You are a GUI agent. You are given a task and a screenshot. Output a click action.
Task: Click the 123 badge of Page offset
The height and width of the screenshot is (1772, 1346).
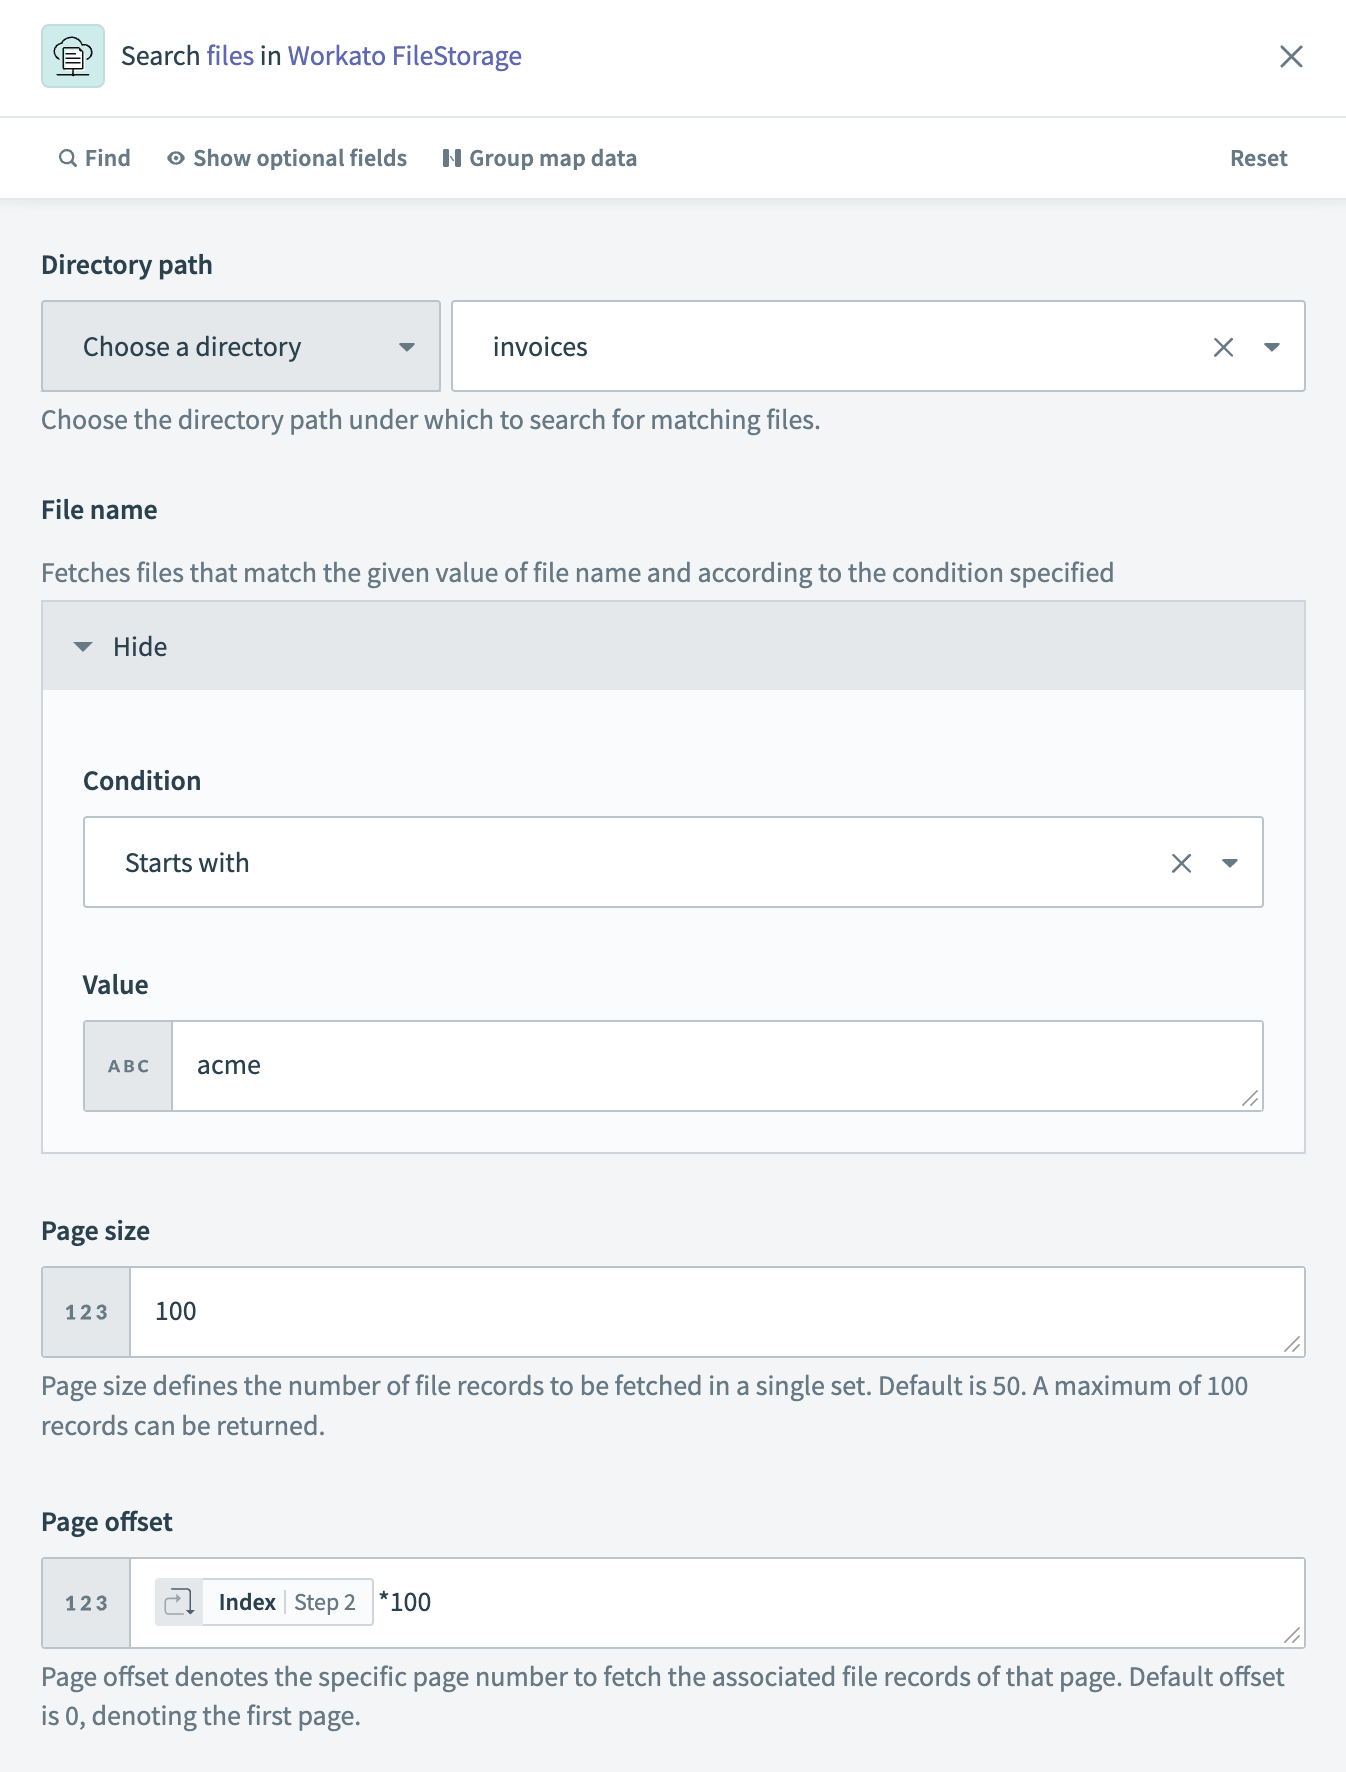86,1603
